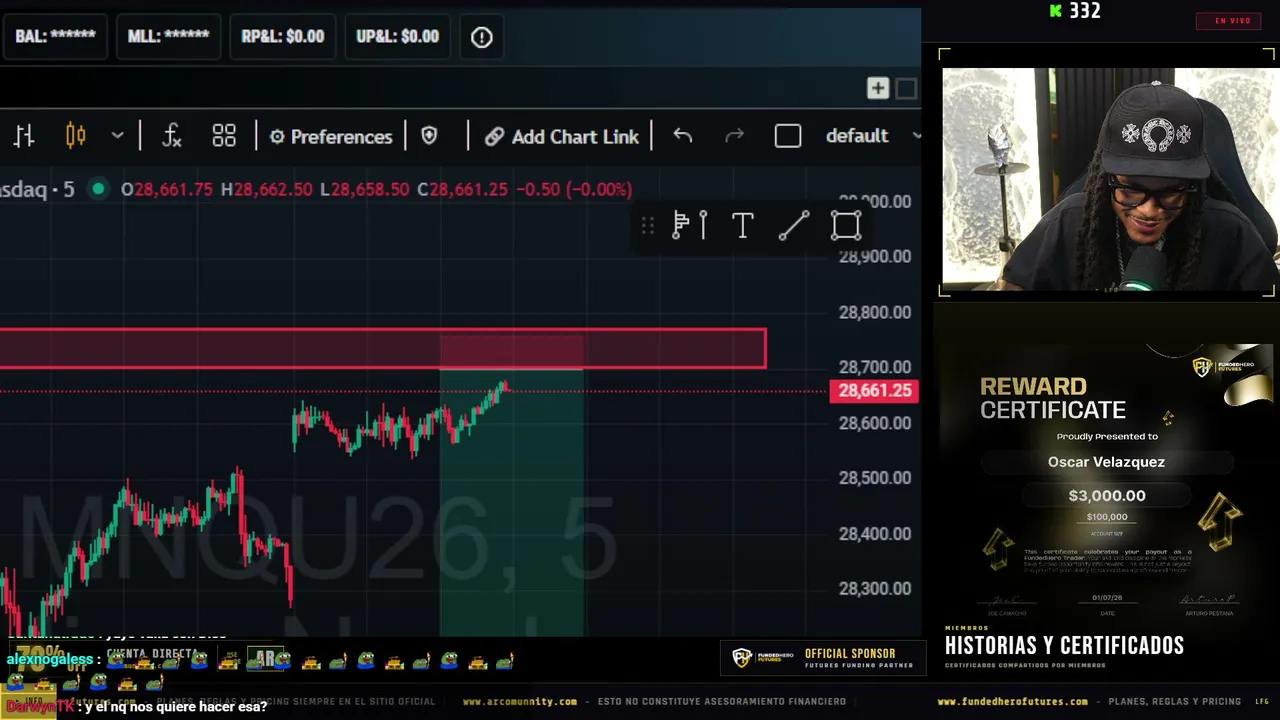The width and height of the screenshot is (1280, 720).
Task: Click chat username alexnogaless
Action: point(50,660)
